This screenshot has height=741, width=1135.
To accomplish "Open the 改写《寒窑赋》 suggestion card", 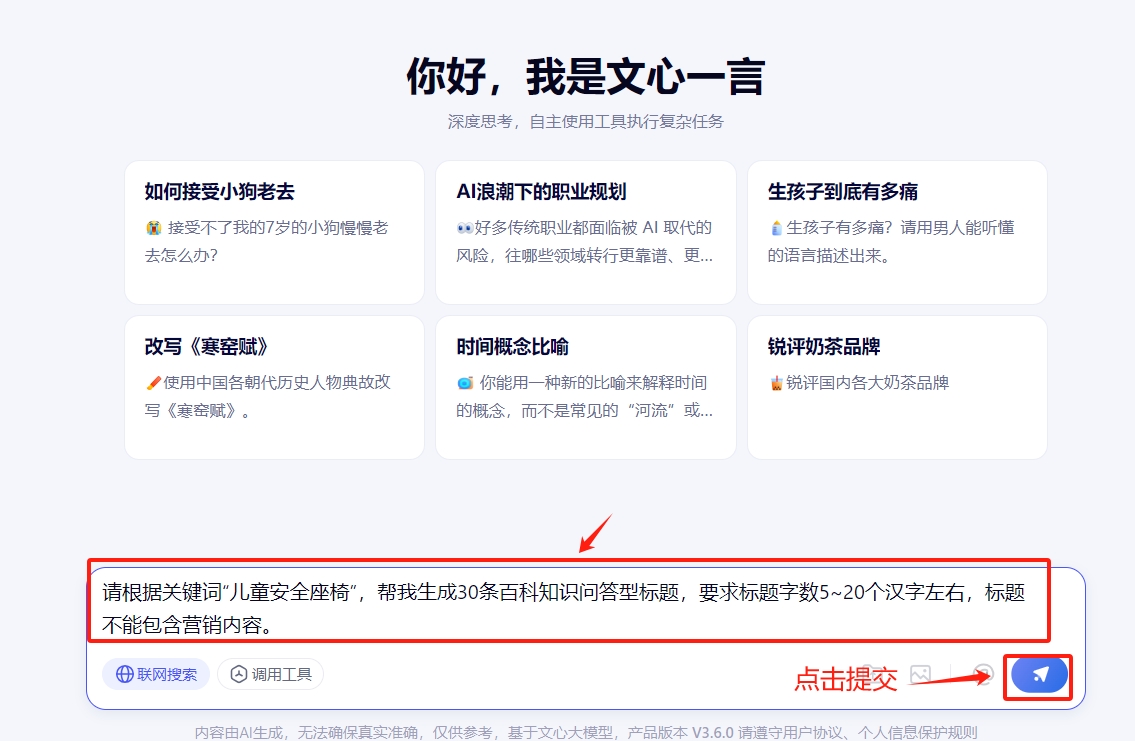I will tap(274, 387).
